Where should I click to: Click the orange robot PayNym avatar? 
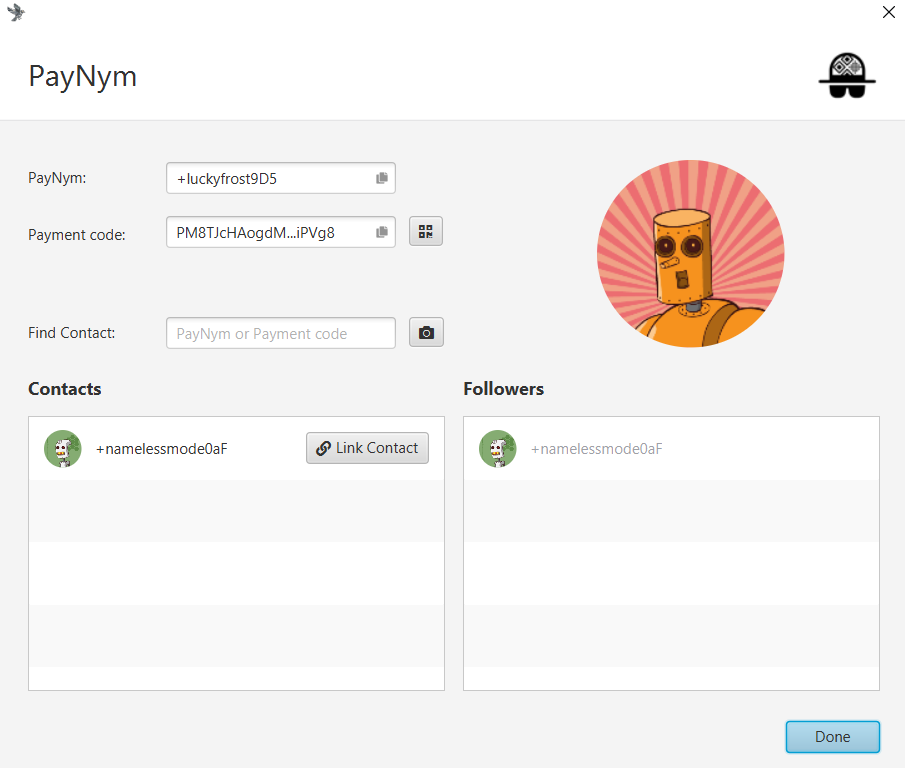[x=690, y=254]
